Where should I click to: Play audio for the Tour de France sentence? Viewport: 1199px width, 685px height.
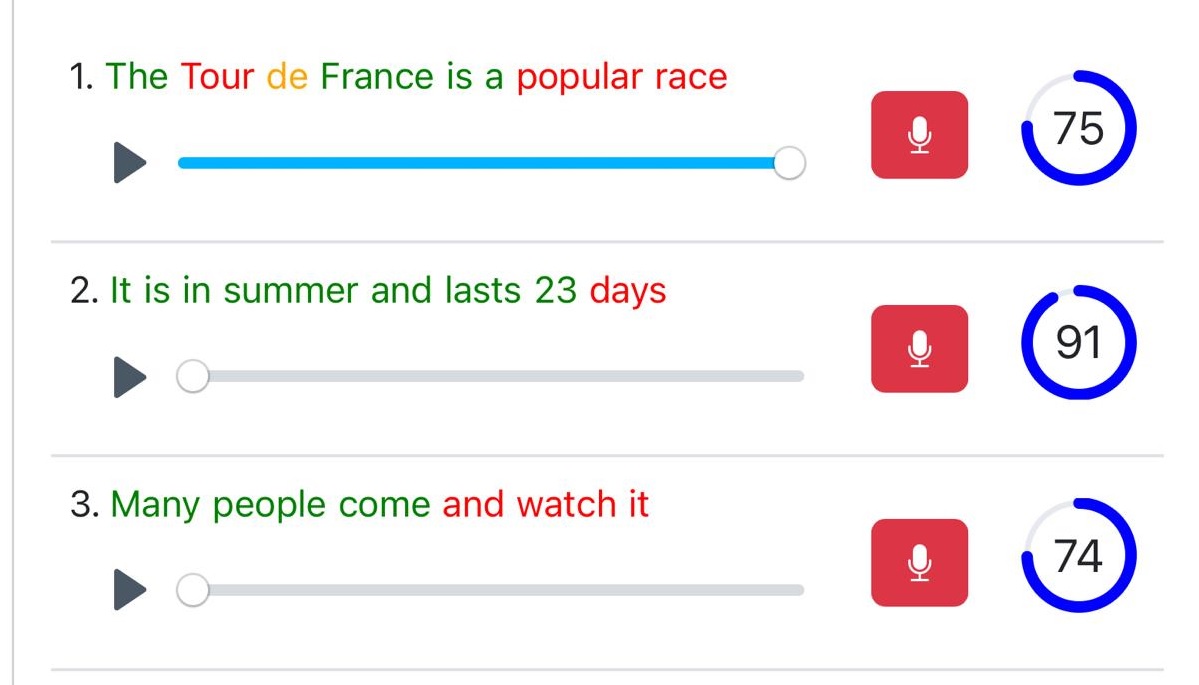point(130,163)
